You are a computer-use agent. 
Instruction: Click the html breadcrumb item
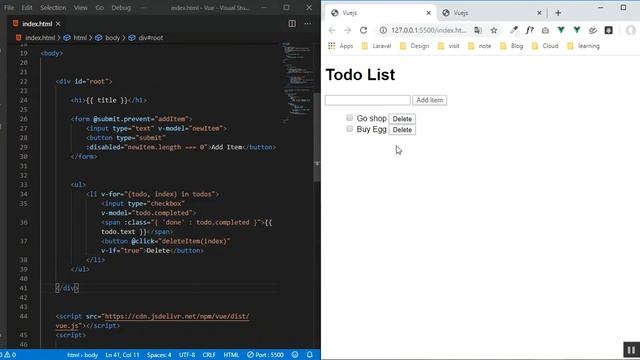[x=76, y=38]
